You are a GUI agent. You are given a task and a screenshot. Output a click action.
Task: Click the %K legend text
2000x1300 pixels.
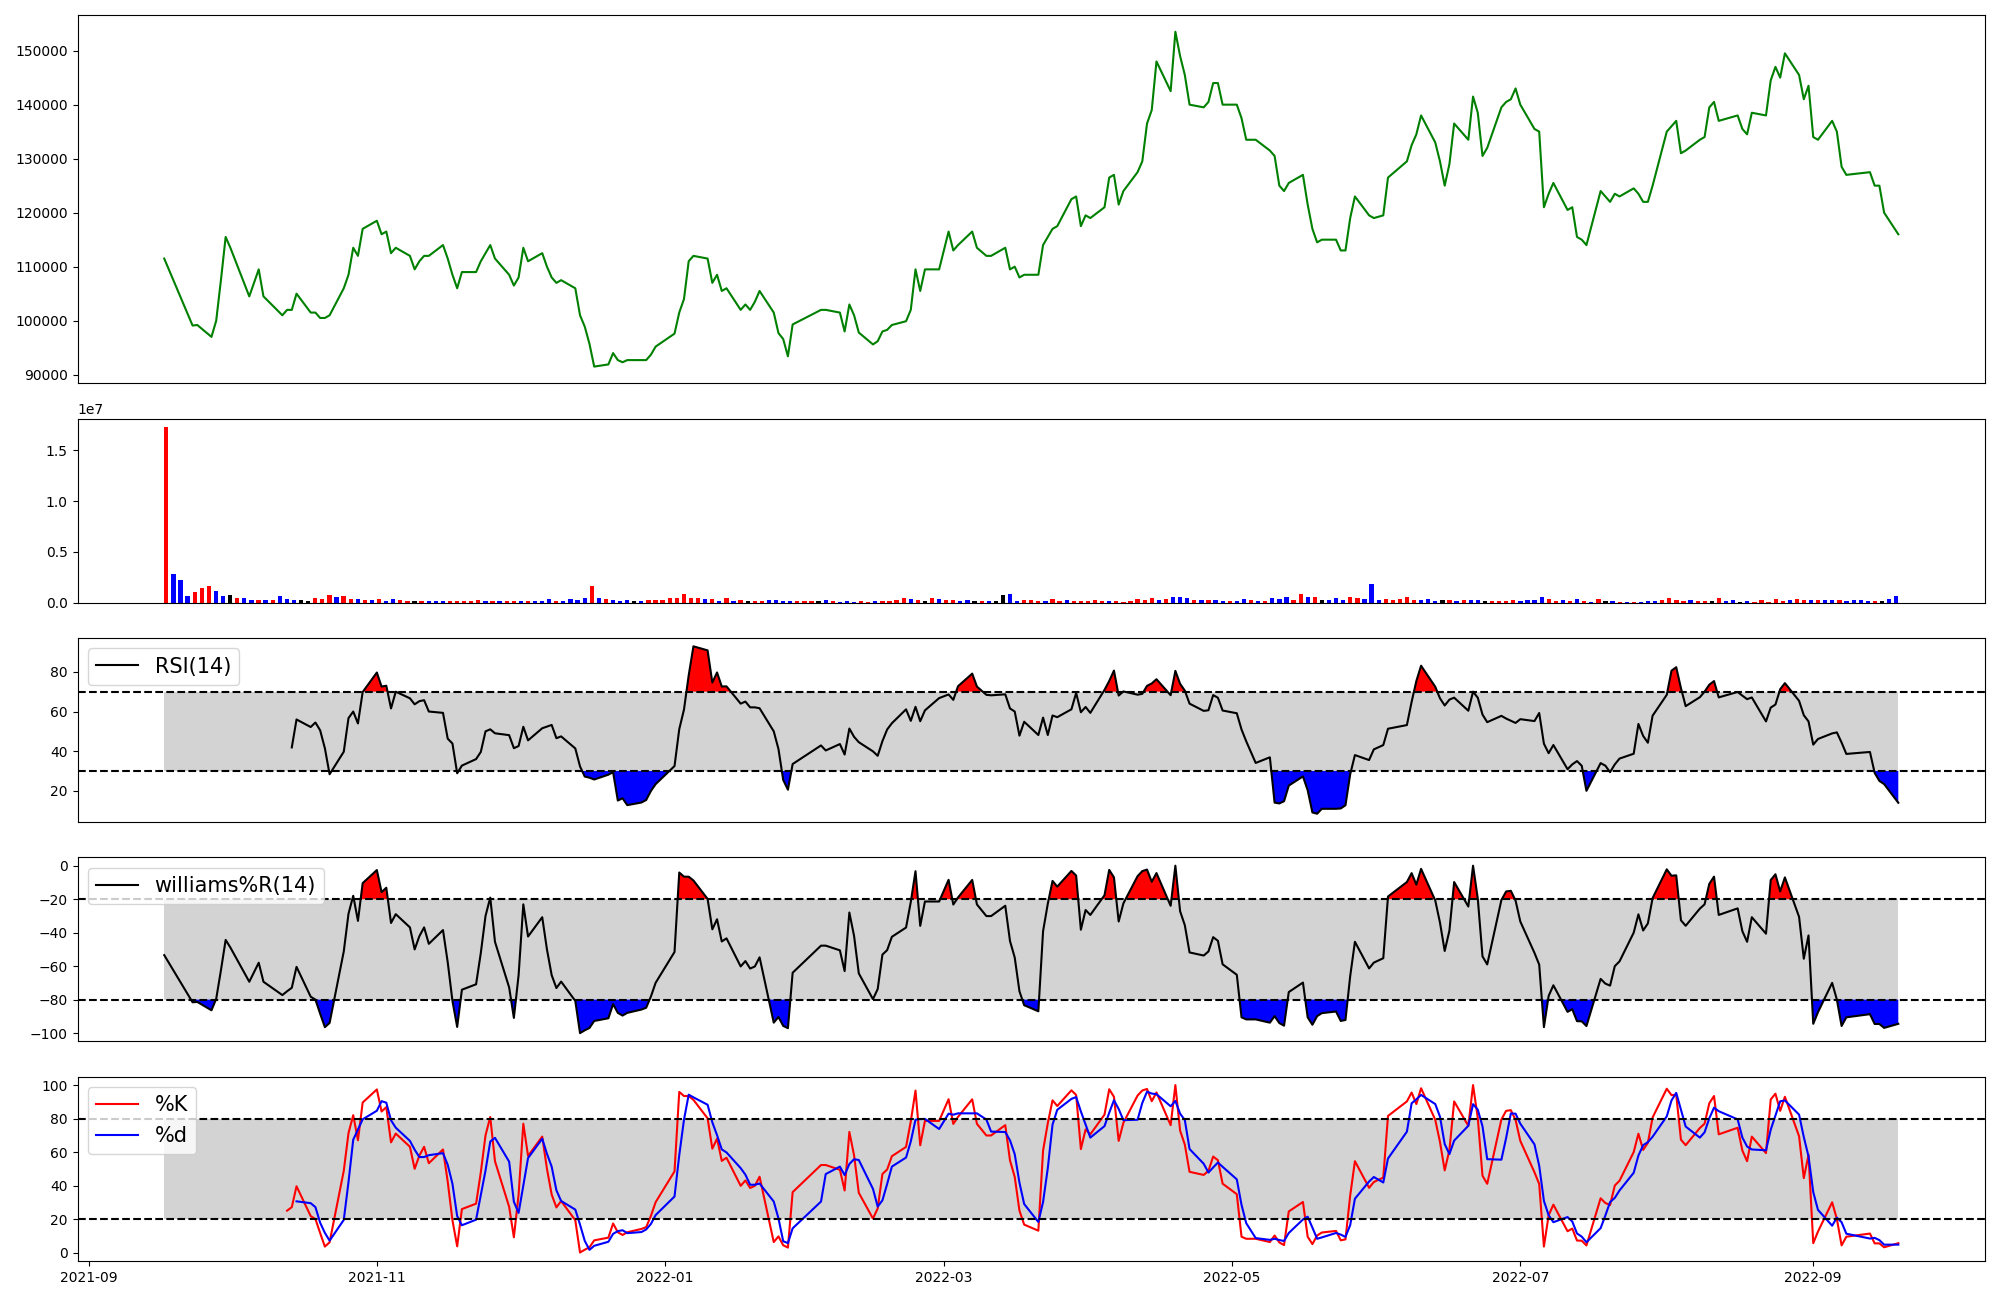pos(171,1104)
